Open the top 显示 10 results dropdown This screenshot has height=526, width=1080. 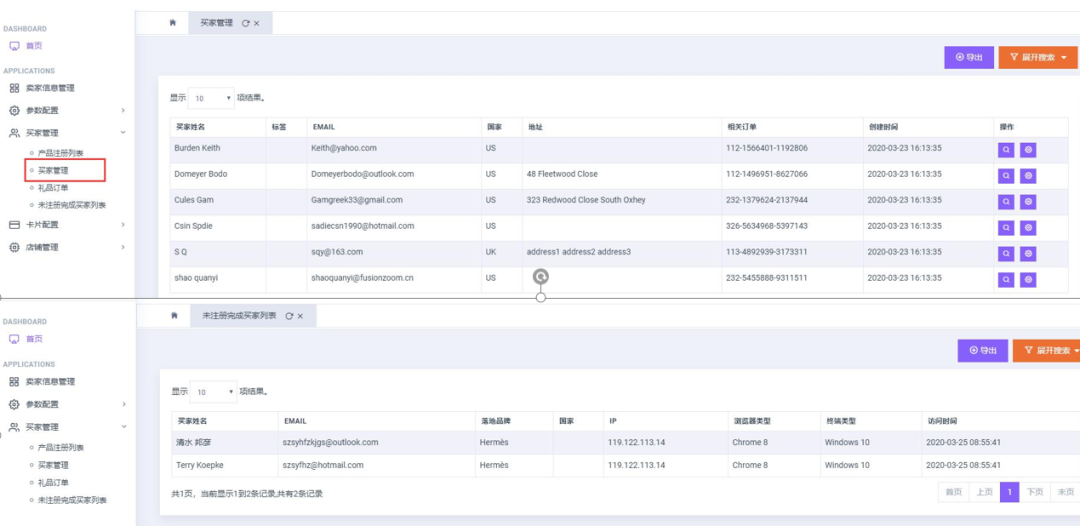point(211,98)
